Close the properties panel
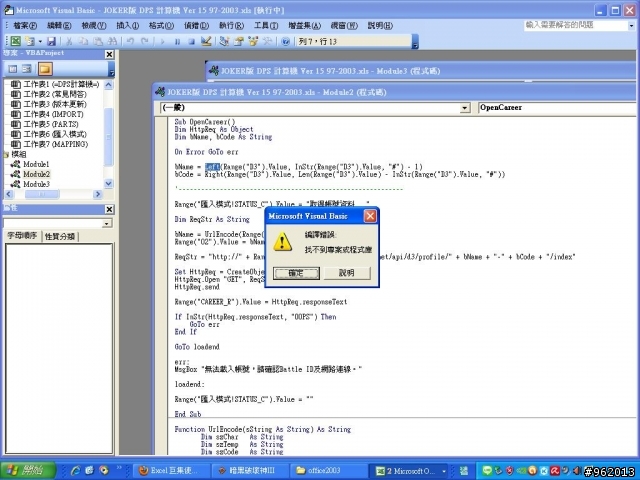640x480 pixels. 109,209
